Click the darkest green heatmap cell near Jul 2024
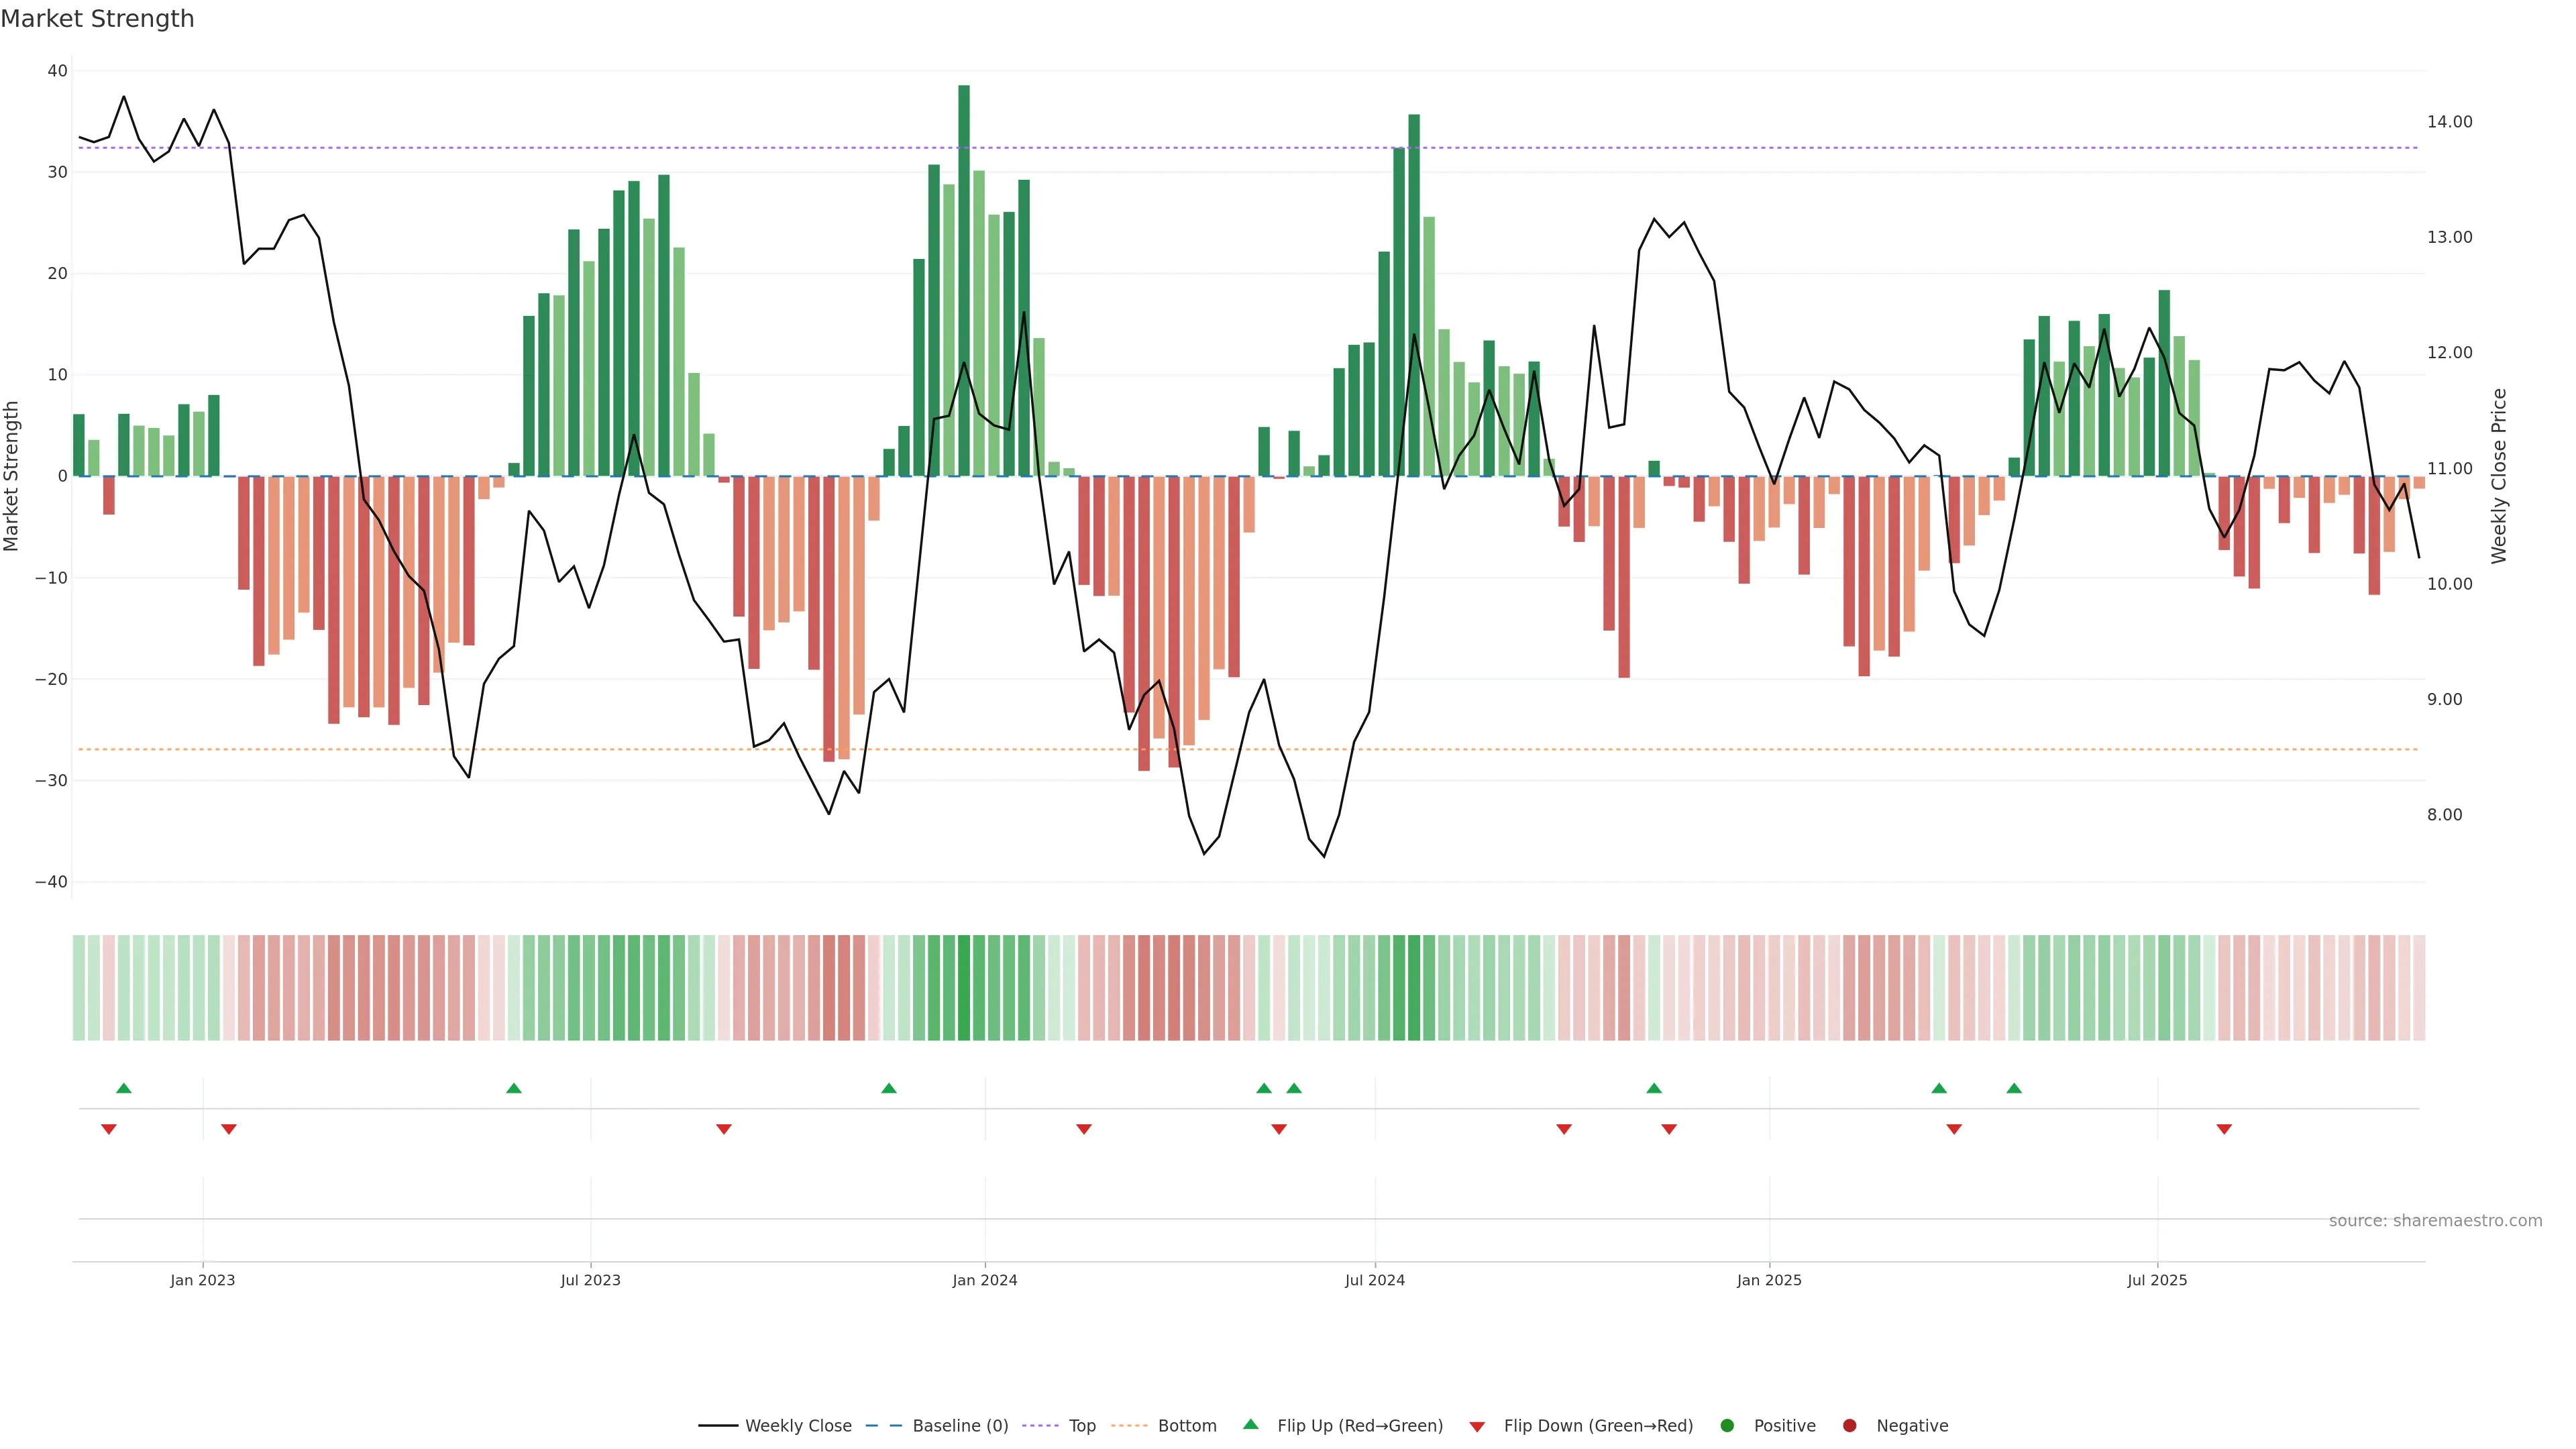 pos(1413,988)
